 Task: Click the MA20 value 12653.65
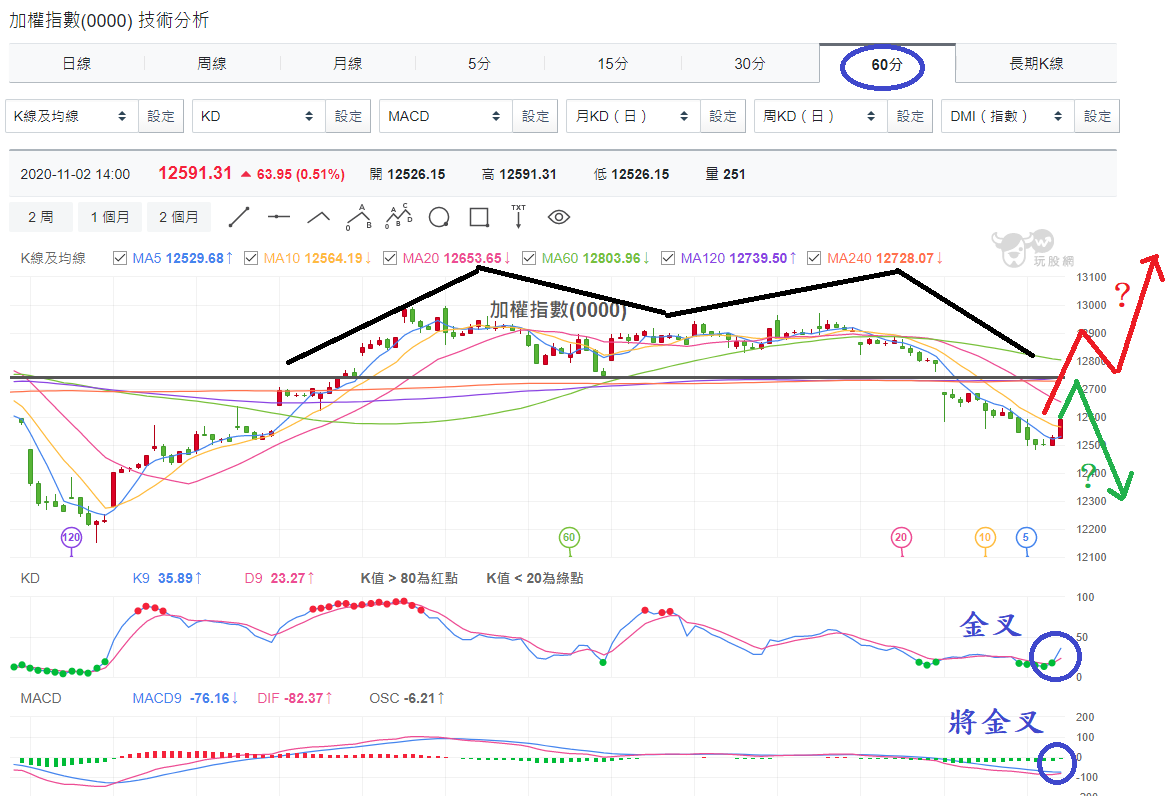pos(472,258)
